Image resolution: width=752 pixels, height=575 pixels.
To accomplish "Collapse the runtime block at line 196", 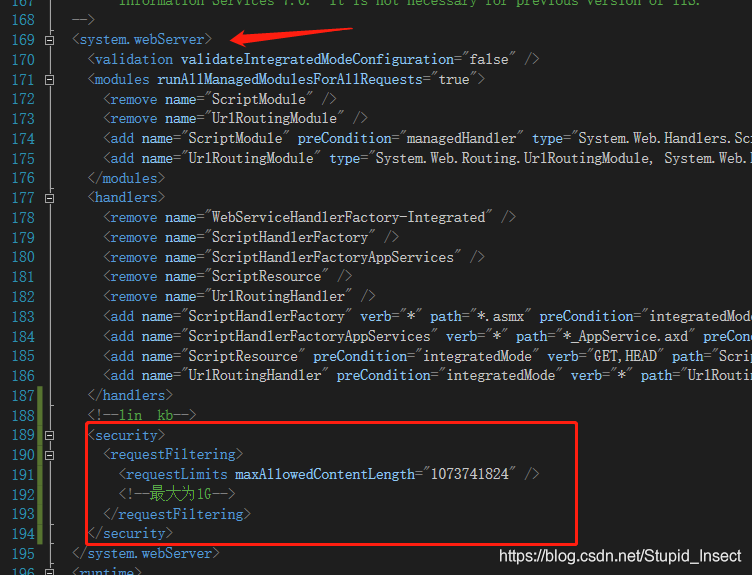I will (49, 572).
